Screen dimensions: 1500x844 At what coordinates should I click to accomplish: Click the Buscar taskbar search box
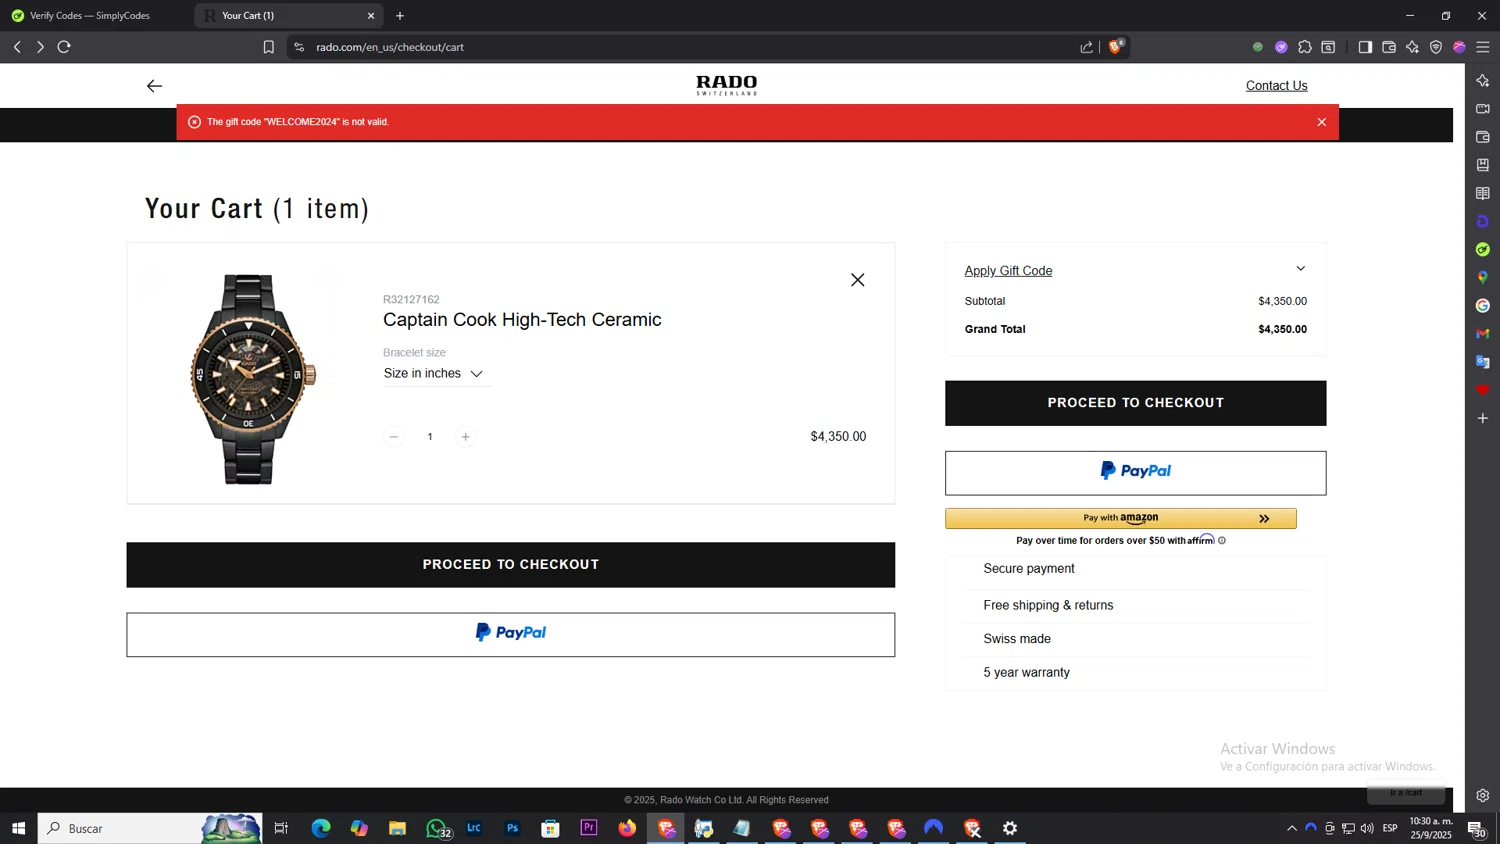[150, 828]
